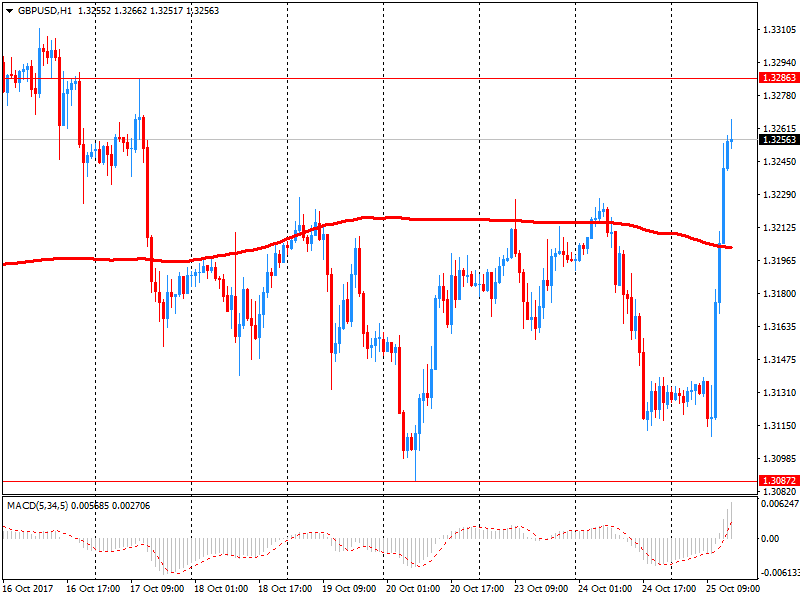
Task: Click the 1.31800 price scale value
Action: point(779,294)
